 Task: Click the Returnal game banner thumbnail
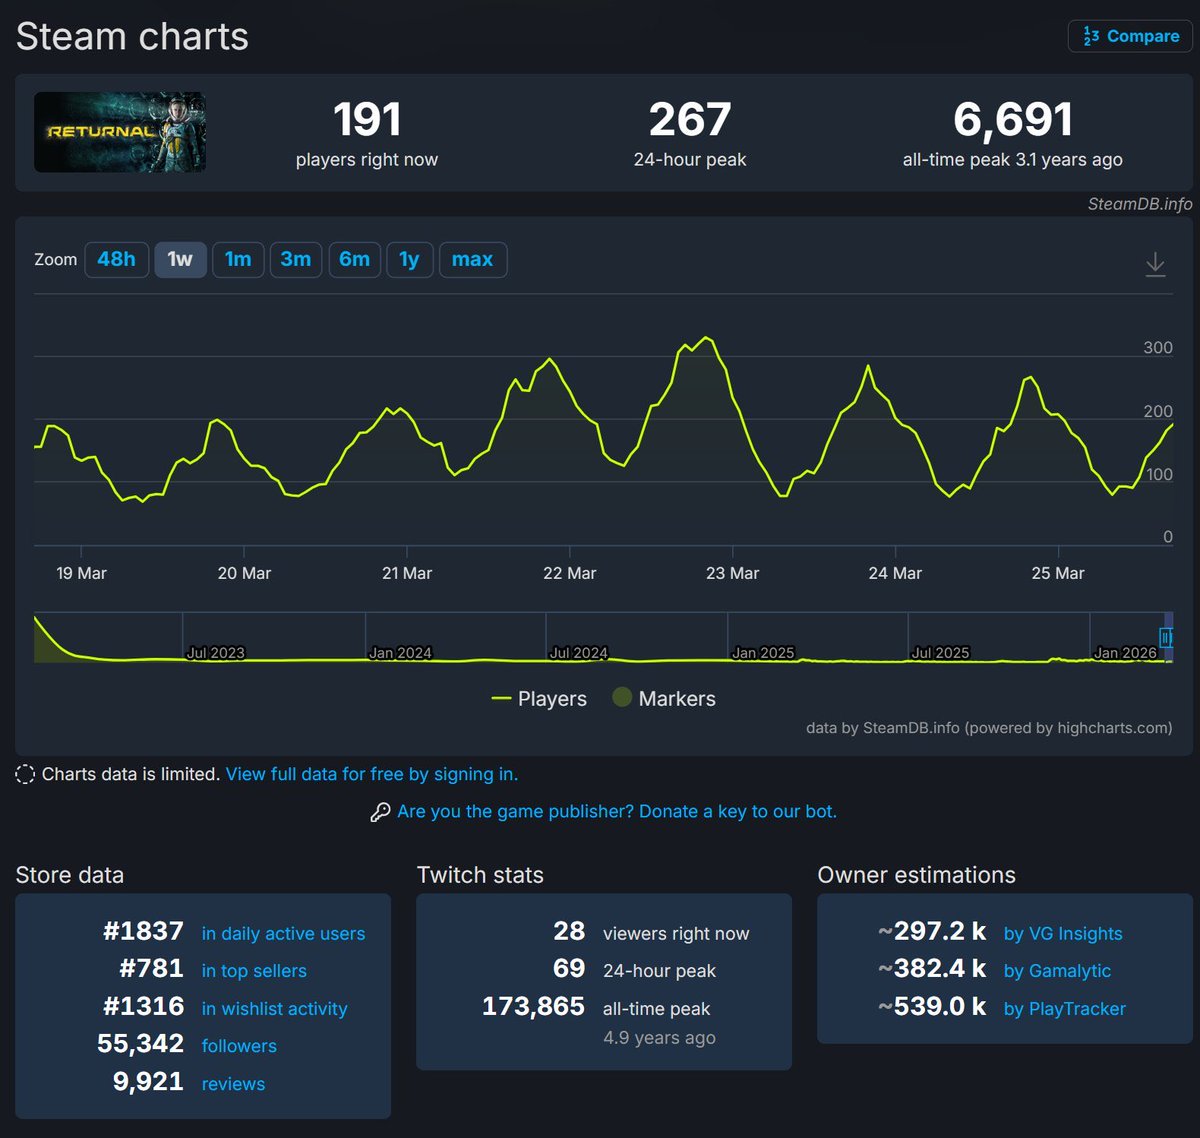[120, 132]
